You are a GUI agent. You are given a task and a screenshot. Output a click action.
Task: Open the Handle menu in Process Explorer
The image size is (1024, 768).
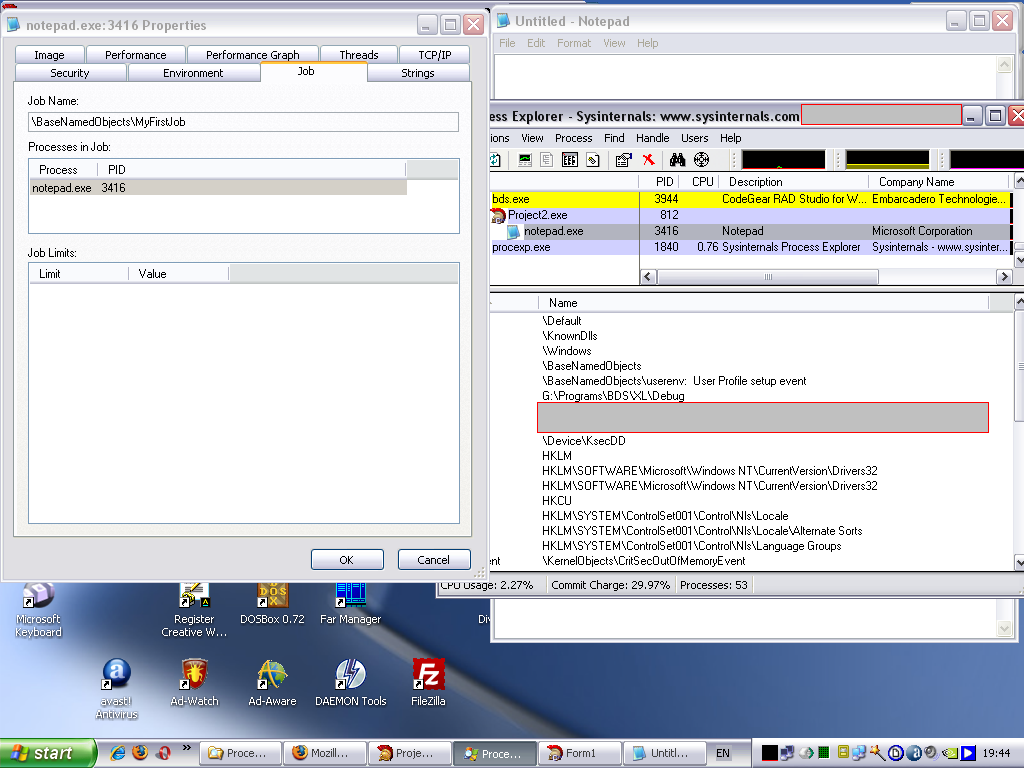(x=652, y=138)
